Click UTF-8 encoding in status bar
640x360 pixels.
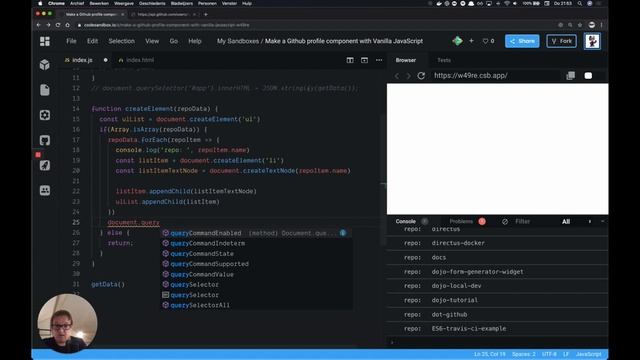click(x=549, y=354)
